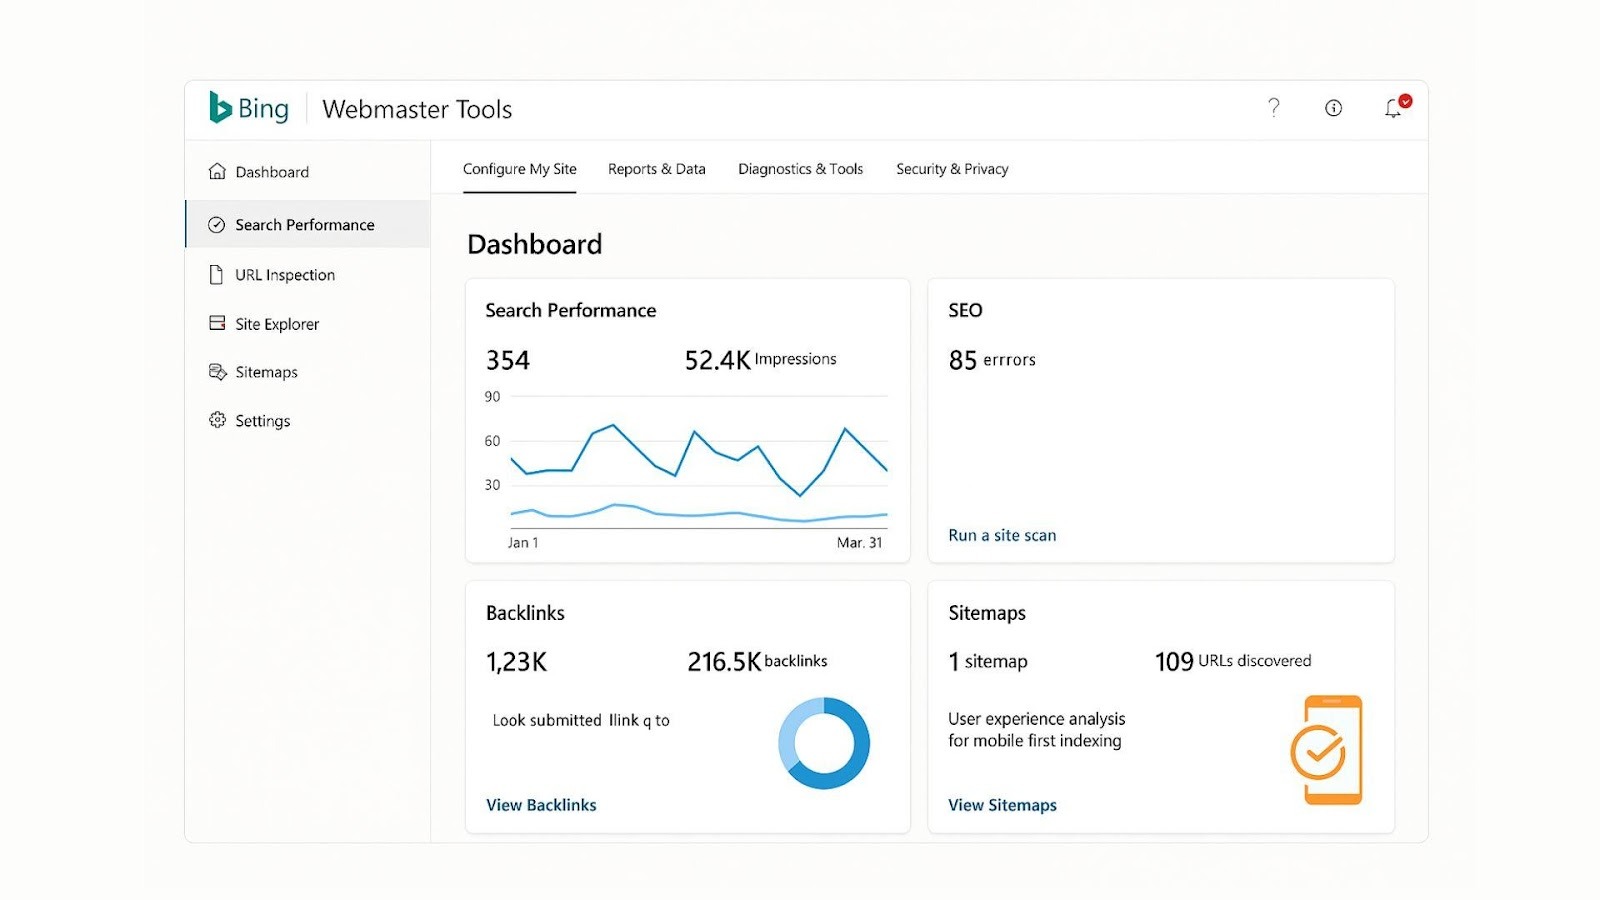Select the Sitemaps icon in the sidebar
1600x900 pixels.
[x=216, y=371]
